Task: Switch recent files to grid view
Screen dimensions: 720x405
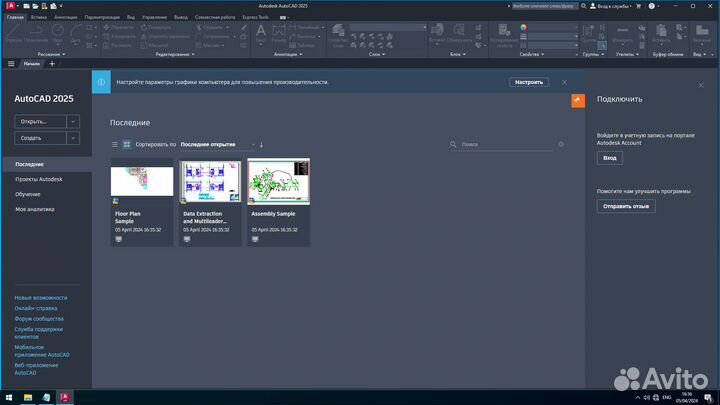Action: click(x=127, y=144)
